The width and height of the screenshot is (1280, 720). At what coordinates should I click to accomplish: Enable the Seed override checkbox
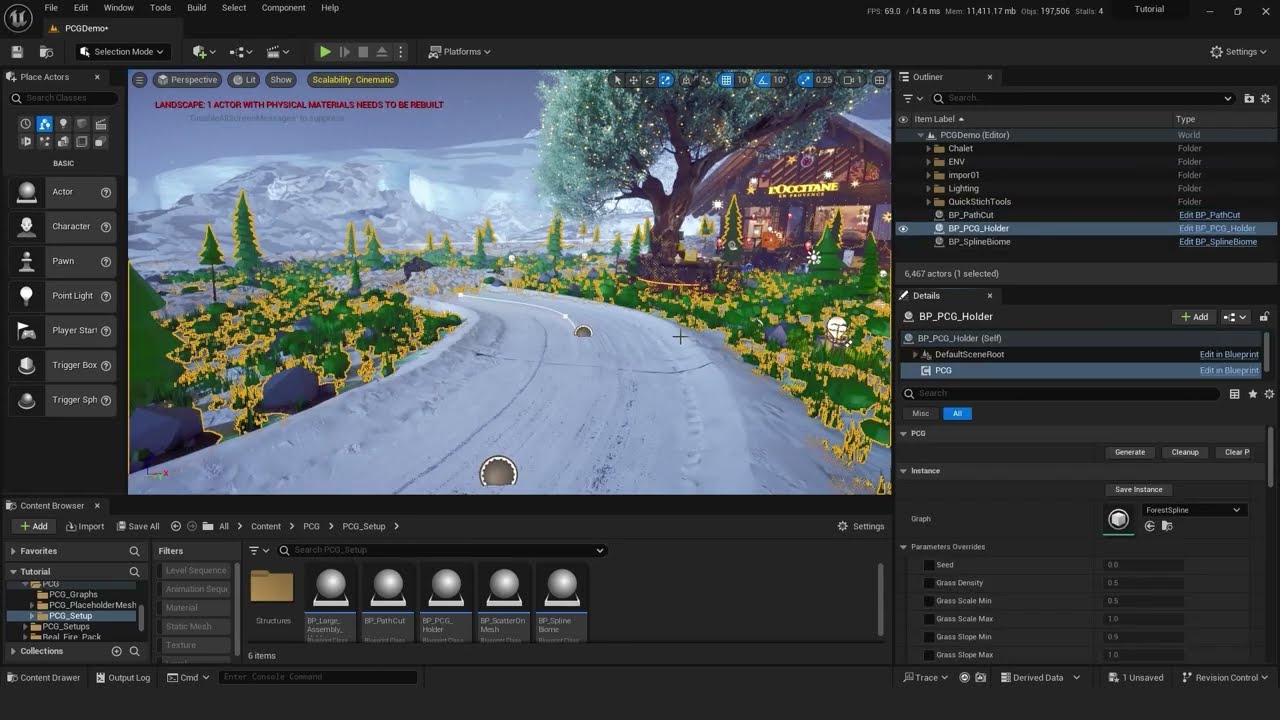(x=929, y=565)
